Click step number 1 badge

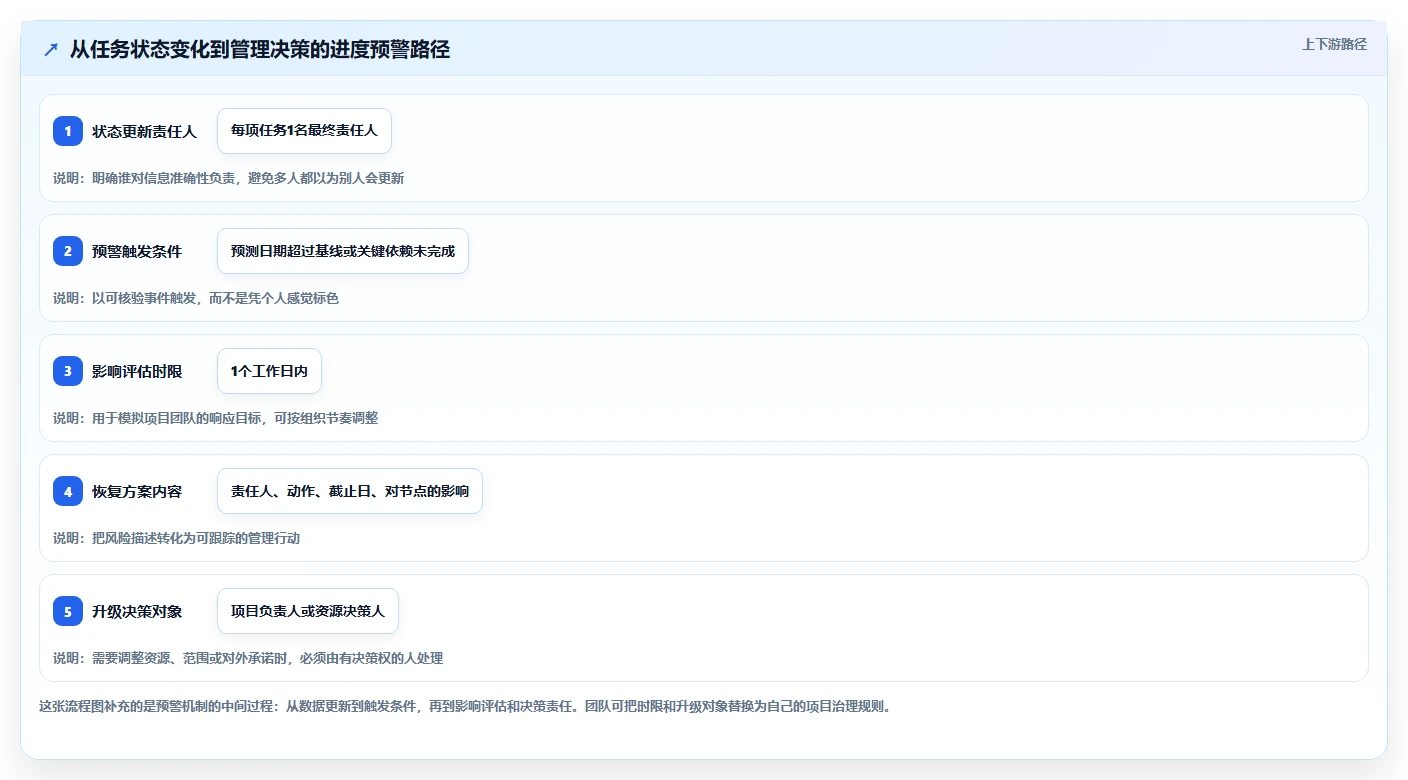68,131
